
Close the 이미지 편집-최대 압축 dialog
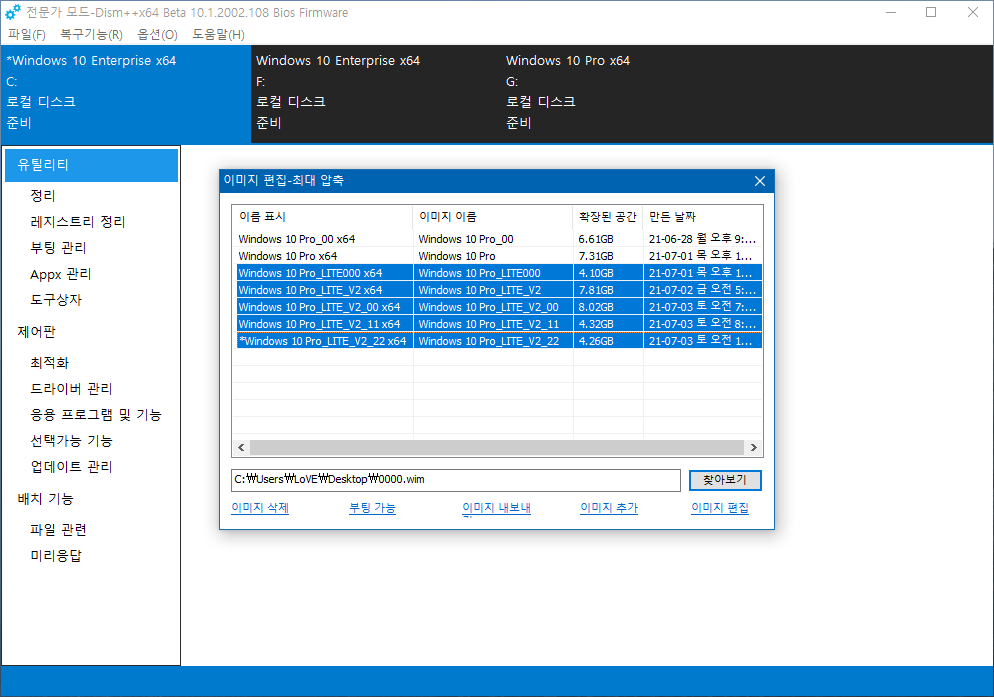(x=759, y=181)
